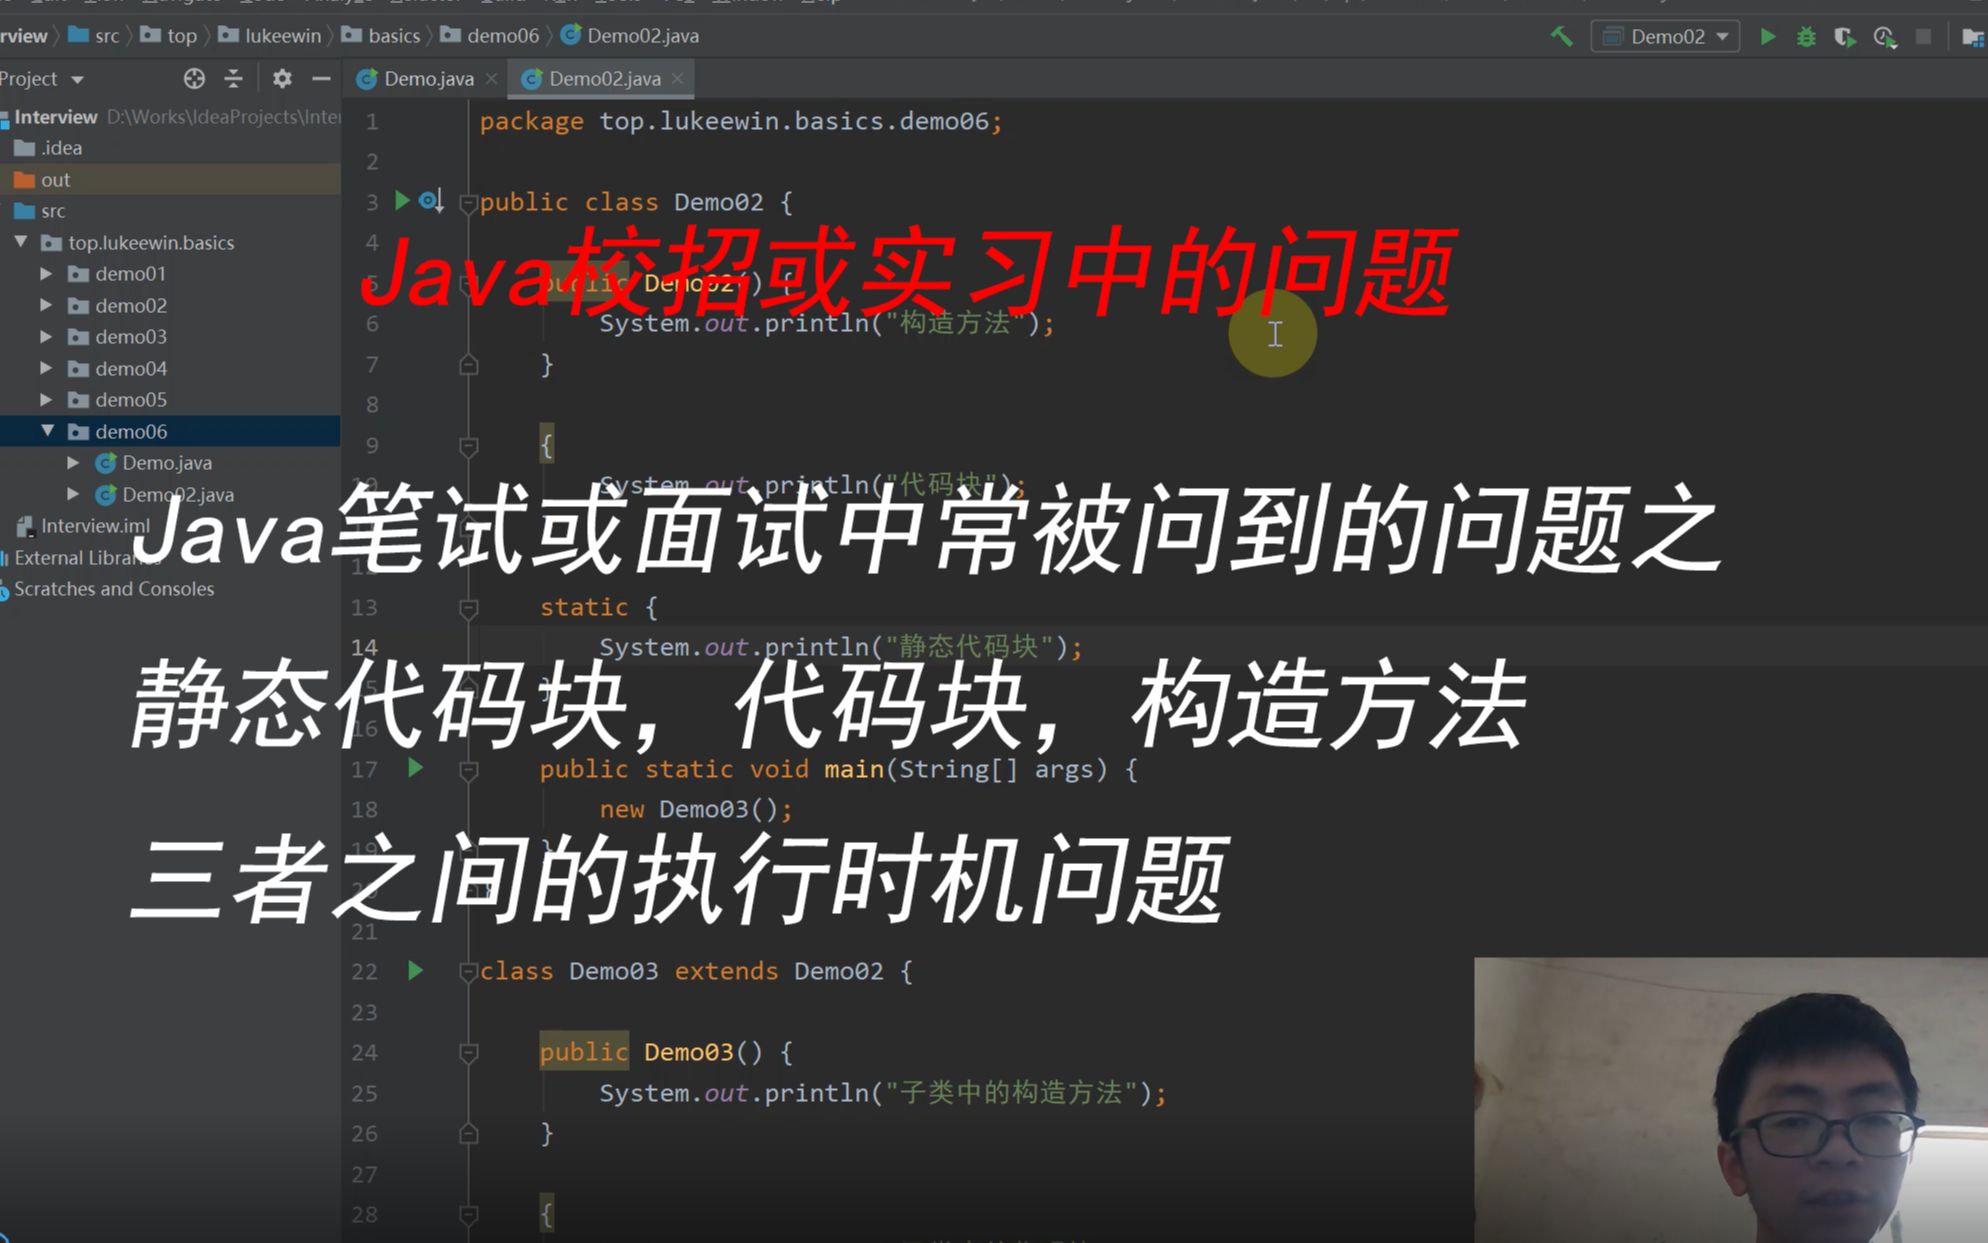
Task: Select the Debug run configuration icon
Action: (1806, 39)
